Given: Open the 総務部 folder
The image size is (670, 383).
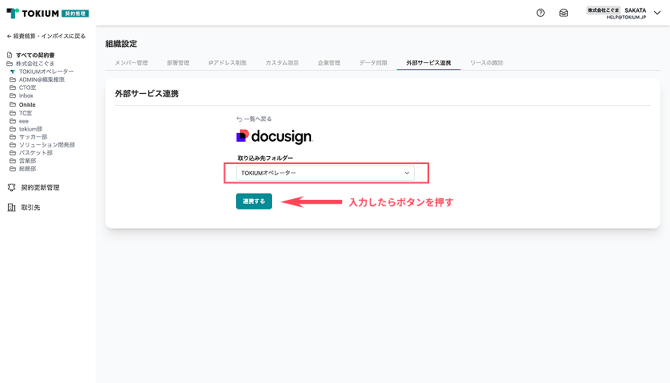Looking at the screenshot, I should click(27, 169).
